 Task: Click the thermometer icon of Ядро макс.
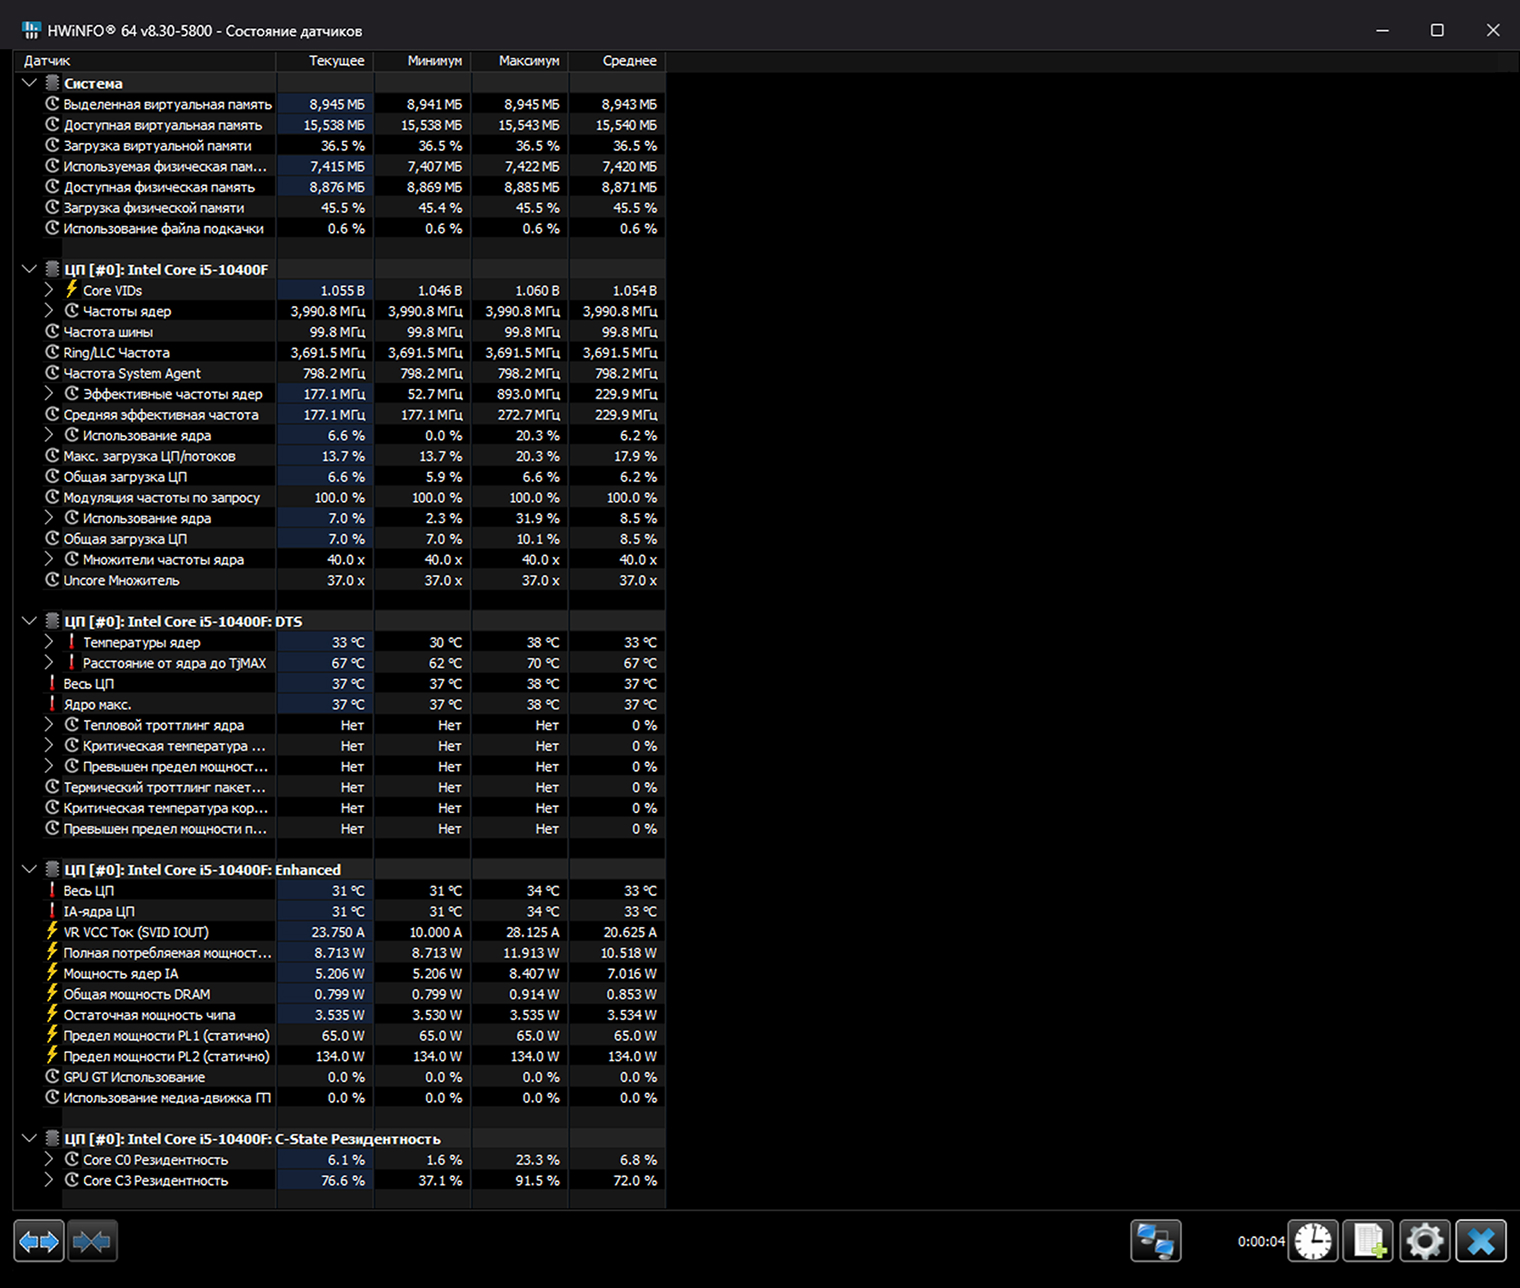point(52,703)
